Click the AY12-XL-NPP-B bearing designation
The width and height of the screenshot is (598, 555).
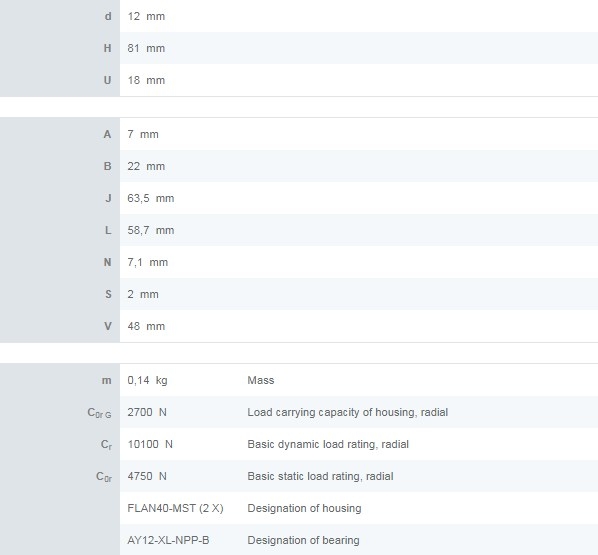[x=168, y=541]
